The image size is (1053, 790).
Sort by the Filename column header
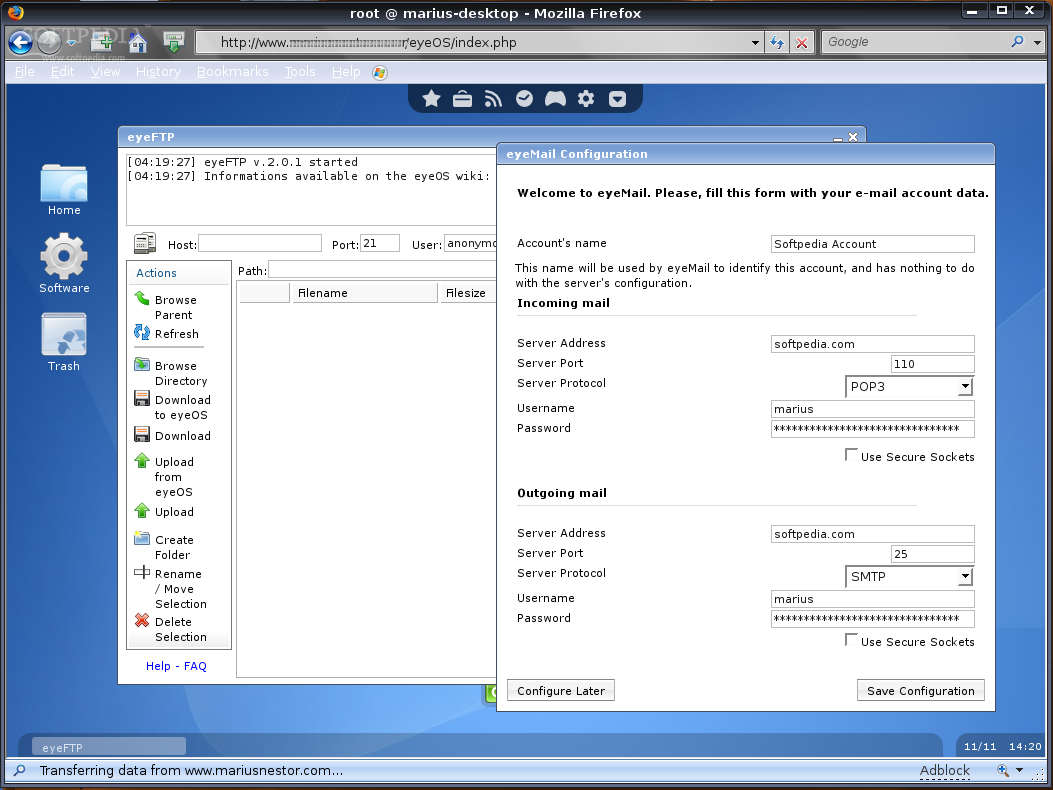coord(365,292)
